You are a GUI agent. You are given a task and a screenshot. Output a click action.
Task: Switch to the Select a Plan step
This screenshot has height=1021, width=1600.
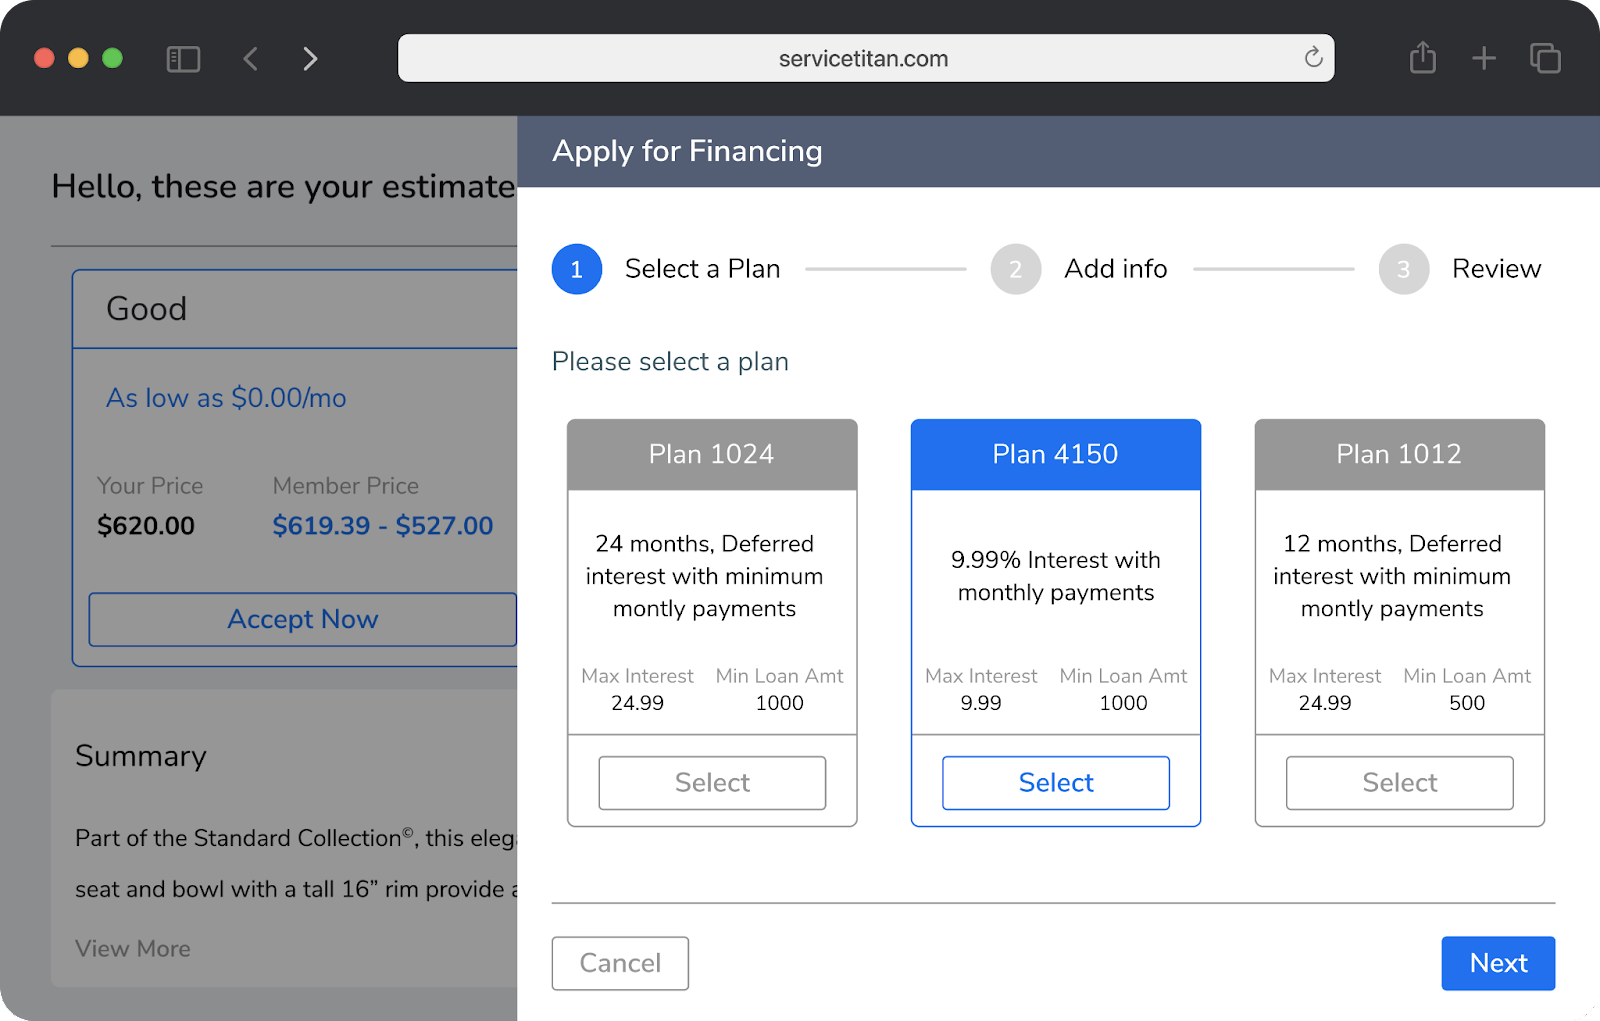click(x=576, y=268)
